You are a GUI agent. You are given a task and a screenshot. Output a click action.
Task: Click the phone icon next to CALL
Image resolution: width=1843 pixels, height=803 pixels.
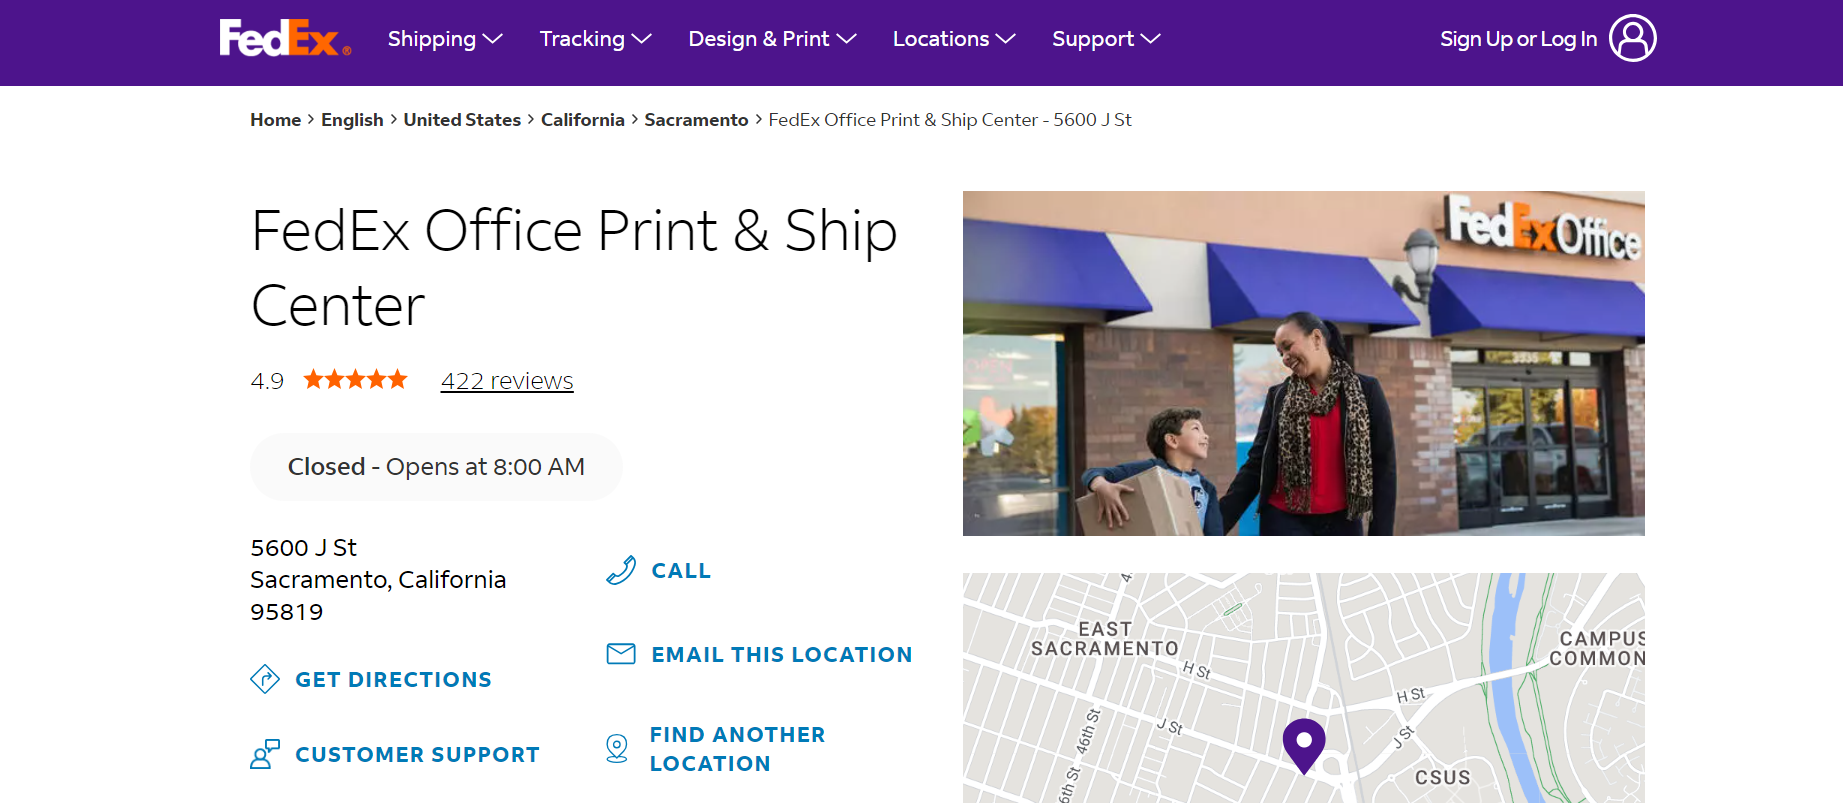pos(621,570)
